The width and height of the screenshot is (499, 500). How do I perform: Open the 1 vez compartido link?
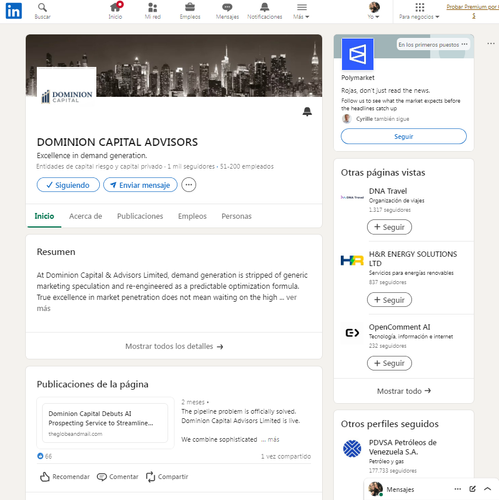pyautogui.click(x=286, y=456)
